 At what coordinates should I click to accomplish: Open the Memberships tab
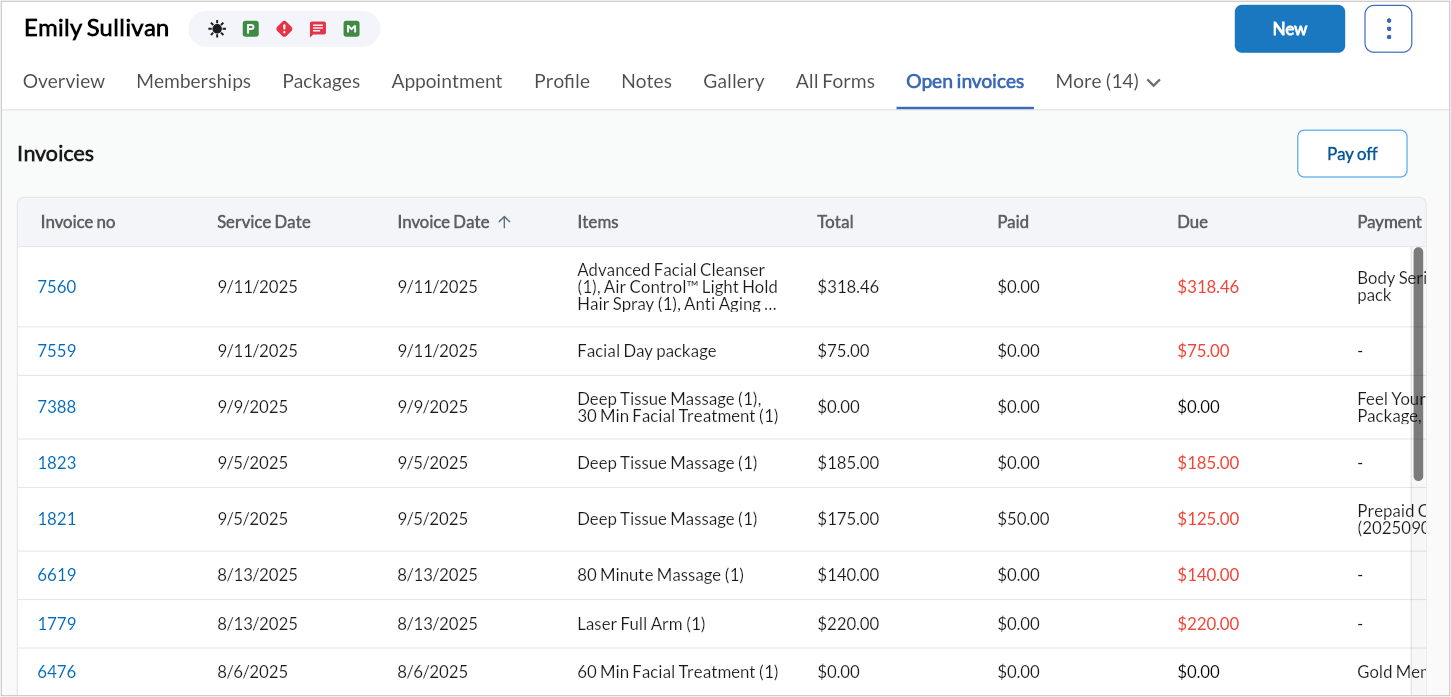point(194,82)
